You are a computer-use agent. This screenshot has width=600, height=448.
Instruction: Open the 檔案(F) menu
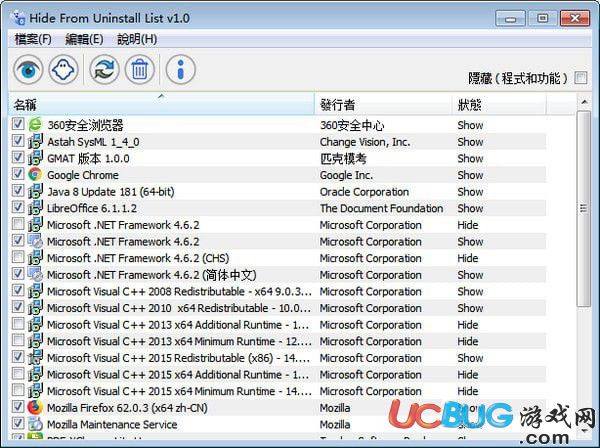(33, 39)
